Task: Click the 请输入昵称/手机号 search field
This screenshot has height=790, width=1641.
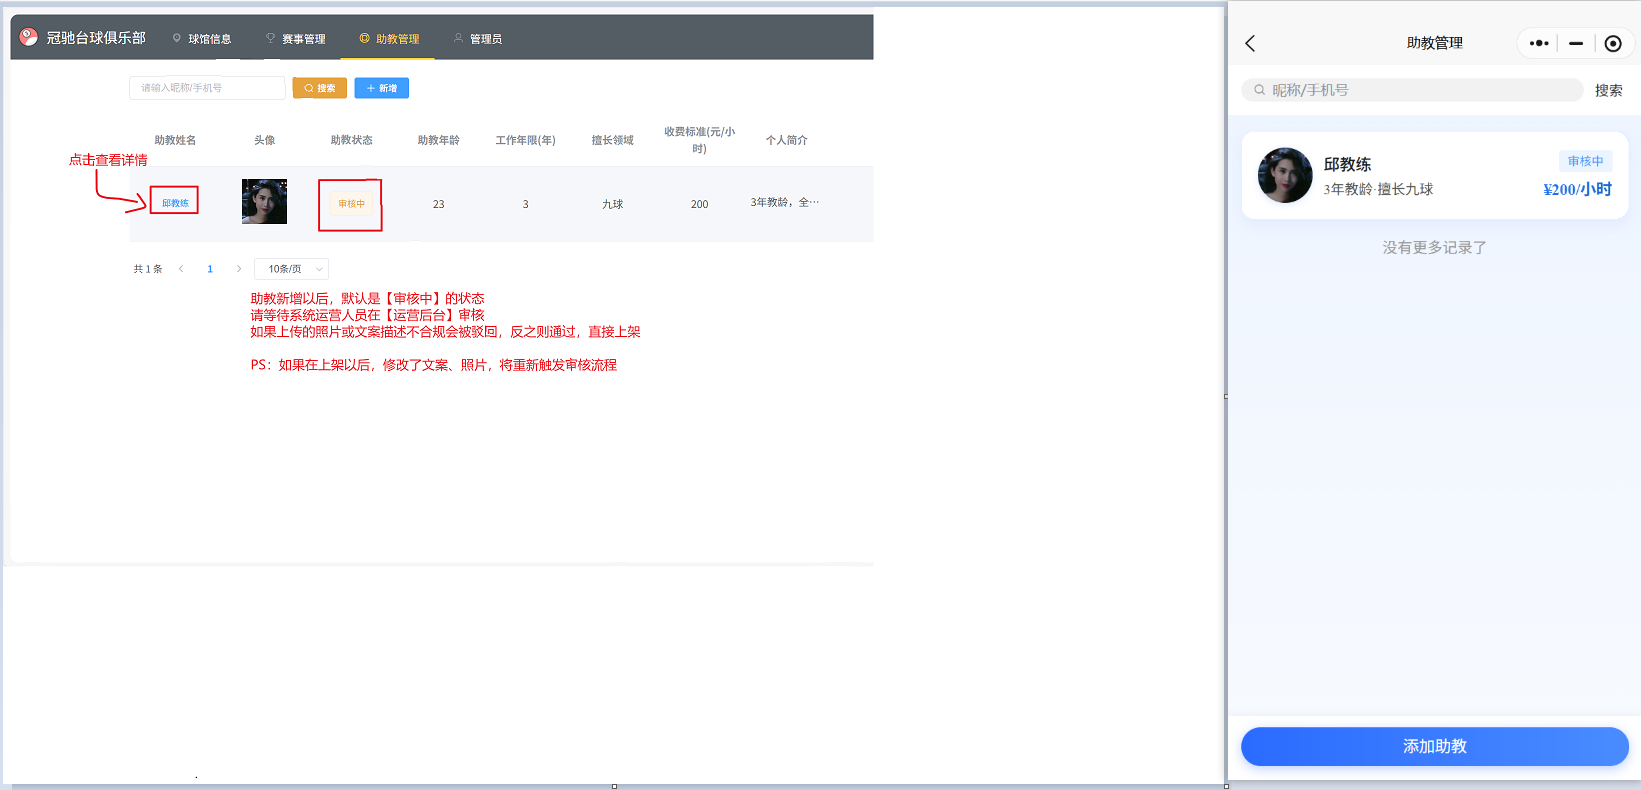Action: pyautogui.click(x=207, y=88)
